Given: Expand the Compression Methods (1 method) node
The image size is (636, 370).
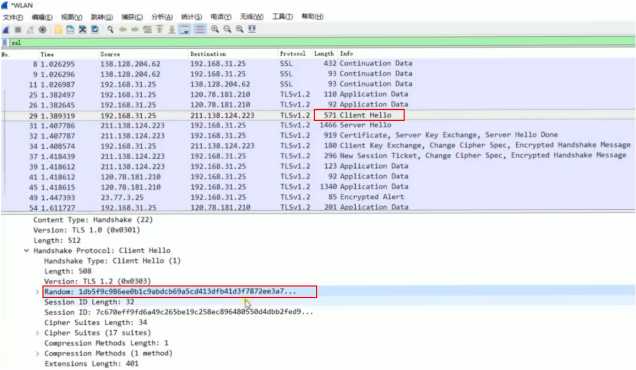Looking at the screenshot, I should 37,354.
